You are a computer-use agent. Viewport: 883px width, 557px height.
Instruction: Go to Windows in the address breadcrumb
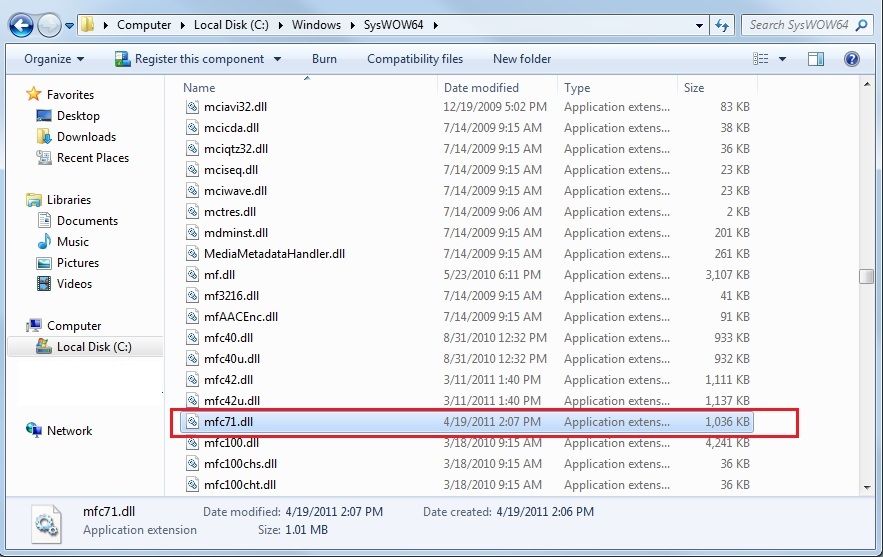pyautogui.click(x=316, y=25)
